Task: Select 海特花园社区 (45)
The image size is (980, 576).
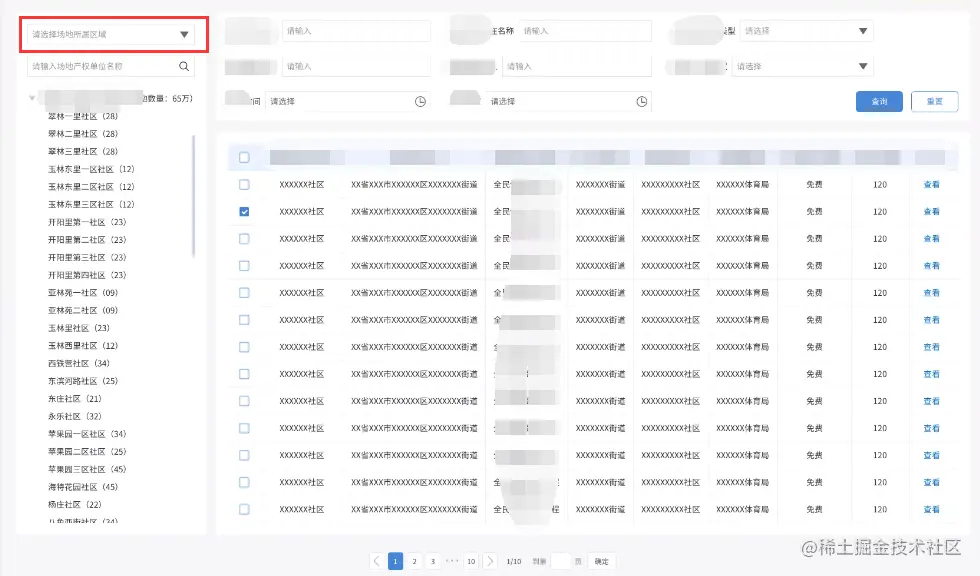Action: point(82,487)
